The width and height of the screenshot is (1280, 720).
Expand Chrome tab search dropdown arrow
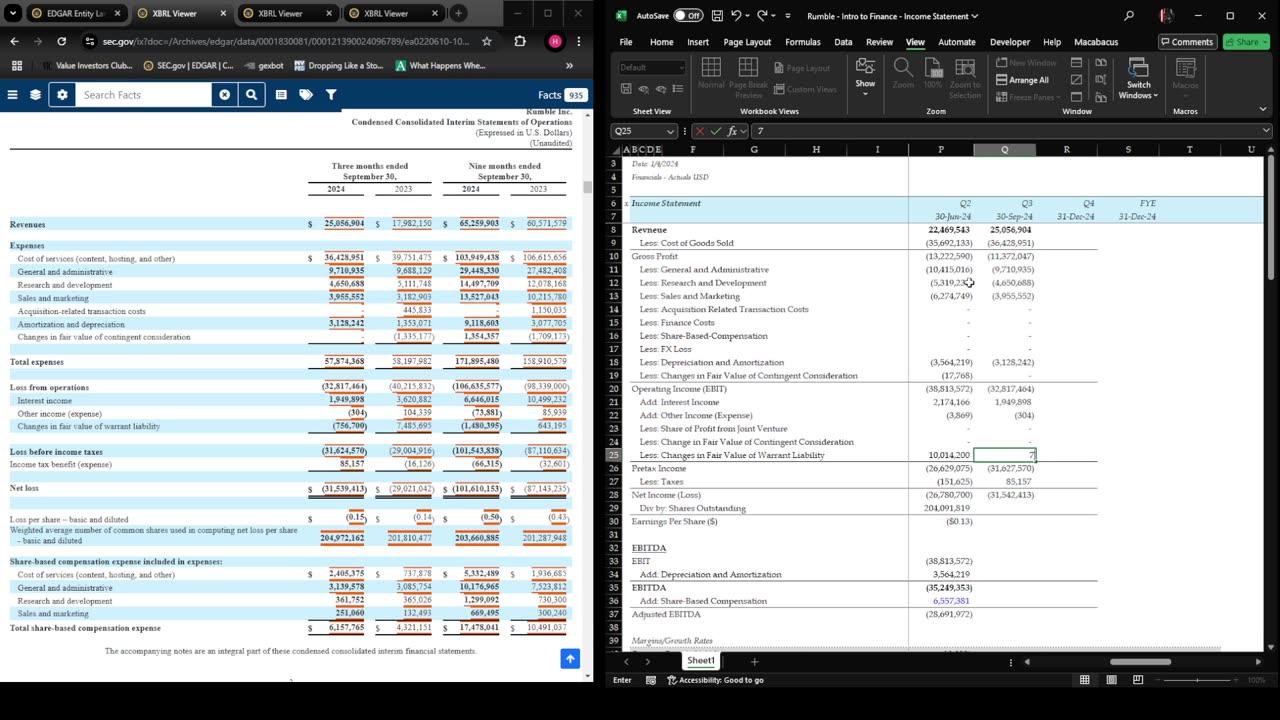(x=13, y=13)
